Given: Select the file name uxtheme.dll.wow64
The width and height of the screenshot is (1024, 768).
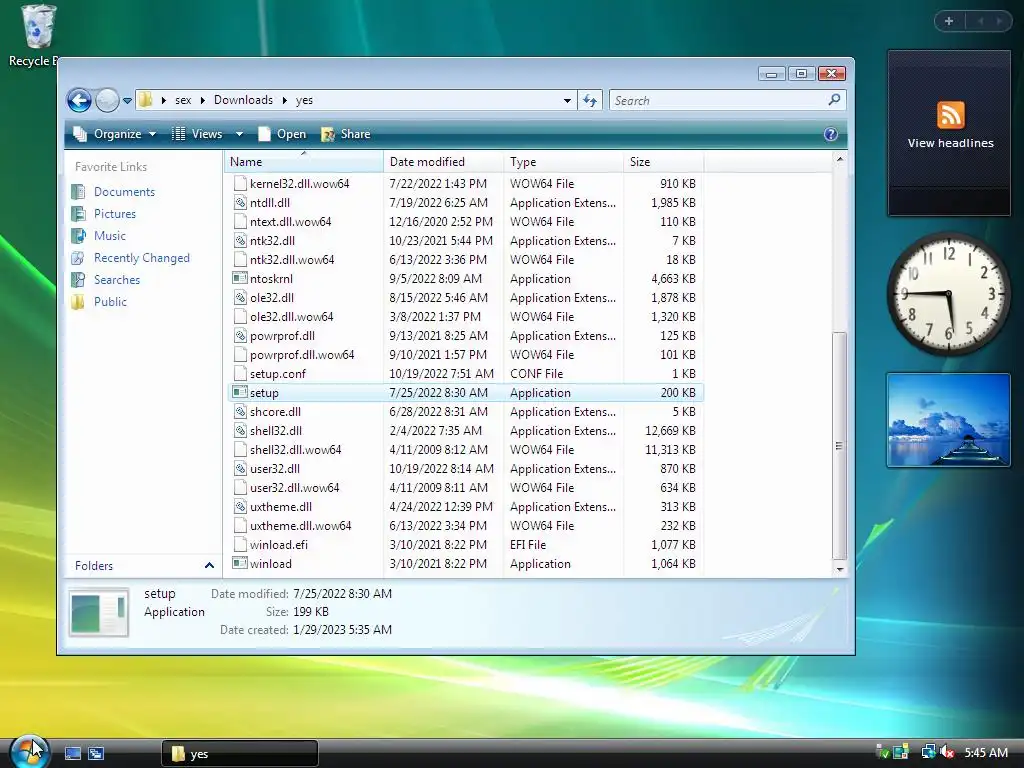Looking at the screenshot, I should [300, 526].
